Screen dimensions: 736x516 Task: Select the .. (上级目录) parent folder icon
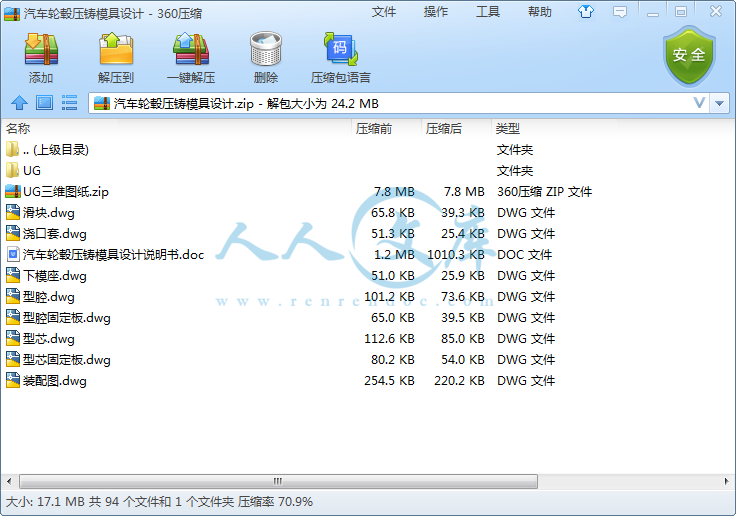coord(13,149)
